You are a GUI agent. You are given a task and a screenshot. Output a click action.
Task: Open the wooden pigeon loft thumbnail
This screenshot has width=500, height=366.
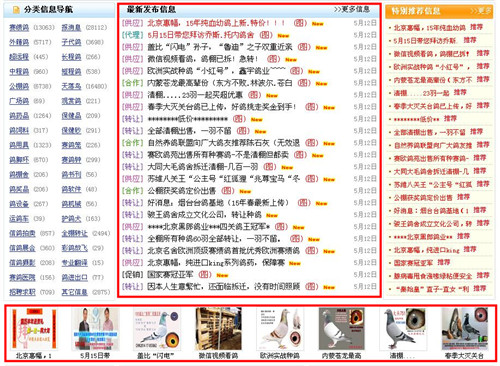[219, 329]
